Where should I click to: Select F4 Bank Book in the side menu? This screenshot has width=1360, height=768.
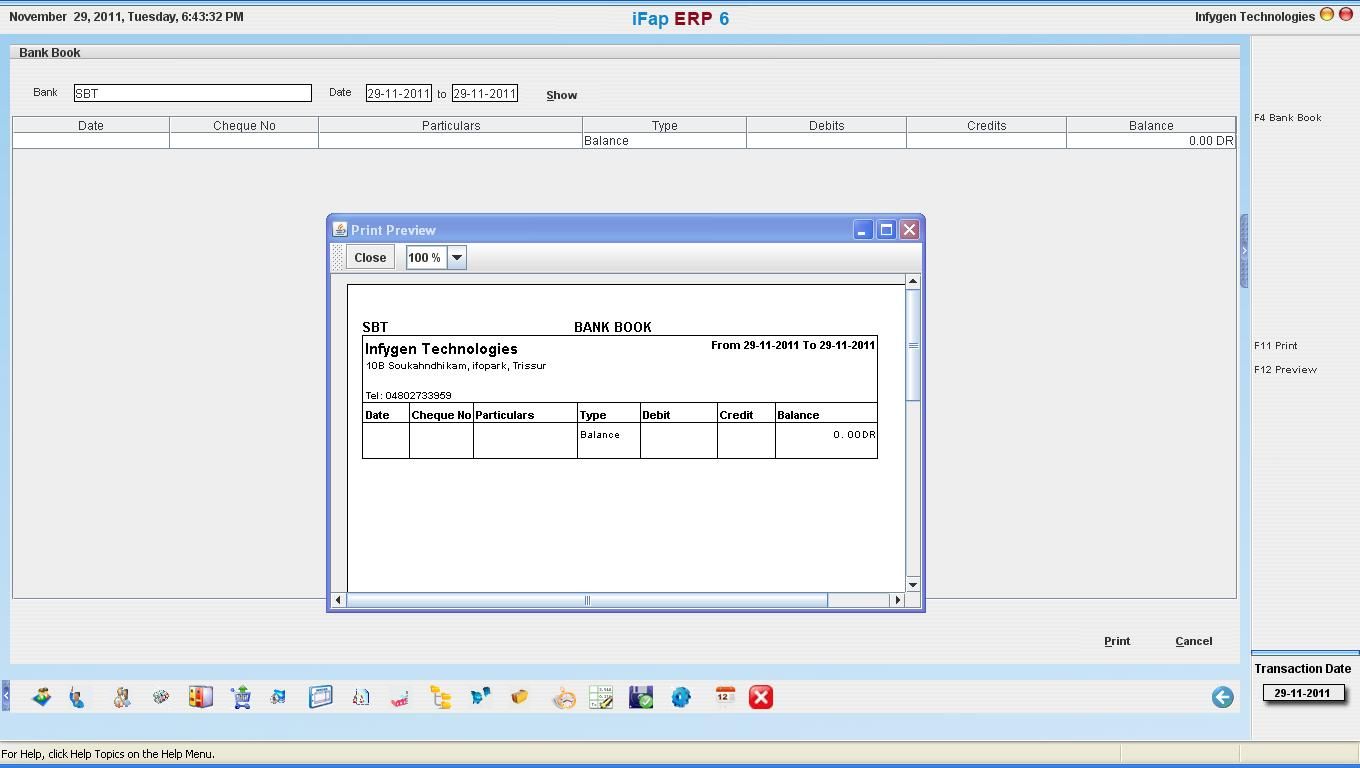pyautogui.click(x=1288, y=117)
